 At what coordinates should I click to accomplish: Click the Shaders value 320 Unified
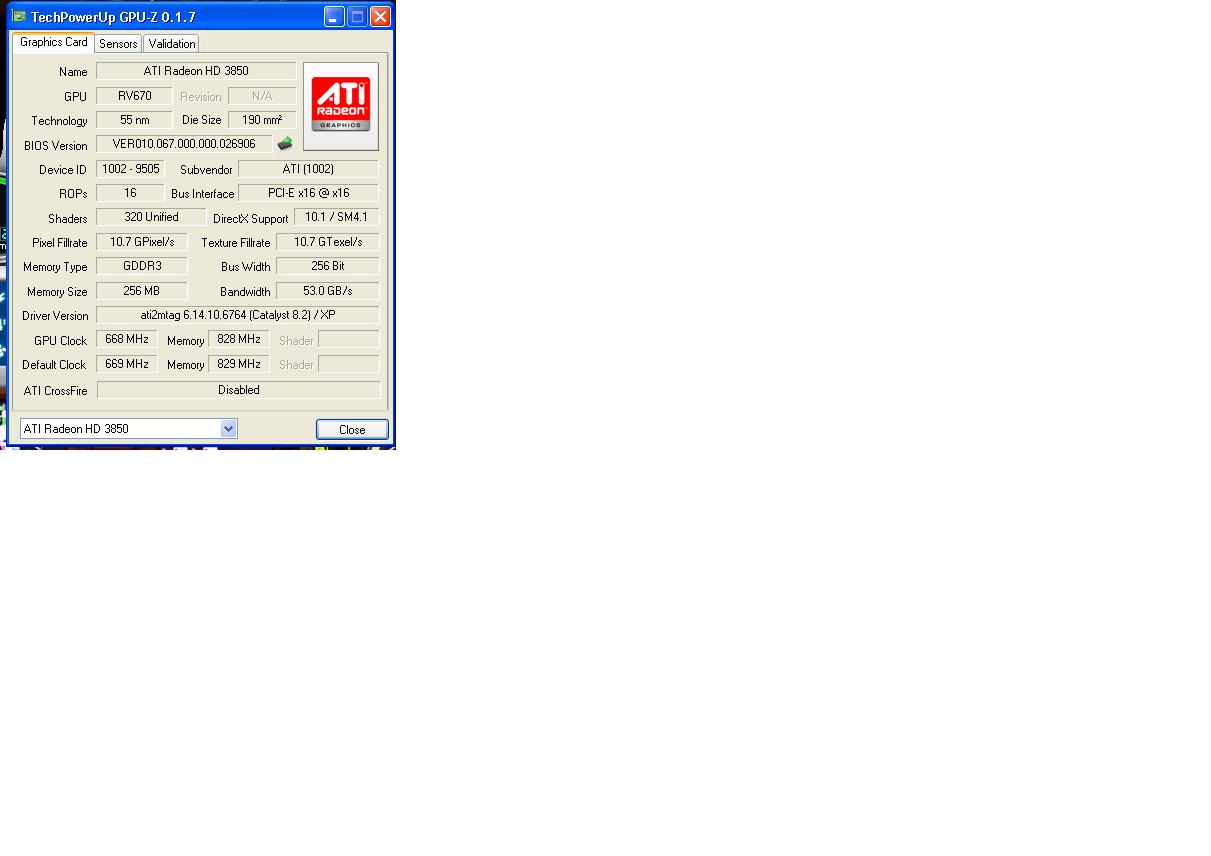(x=151, y=217)
